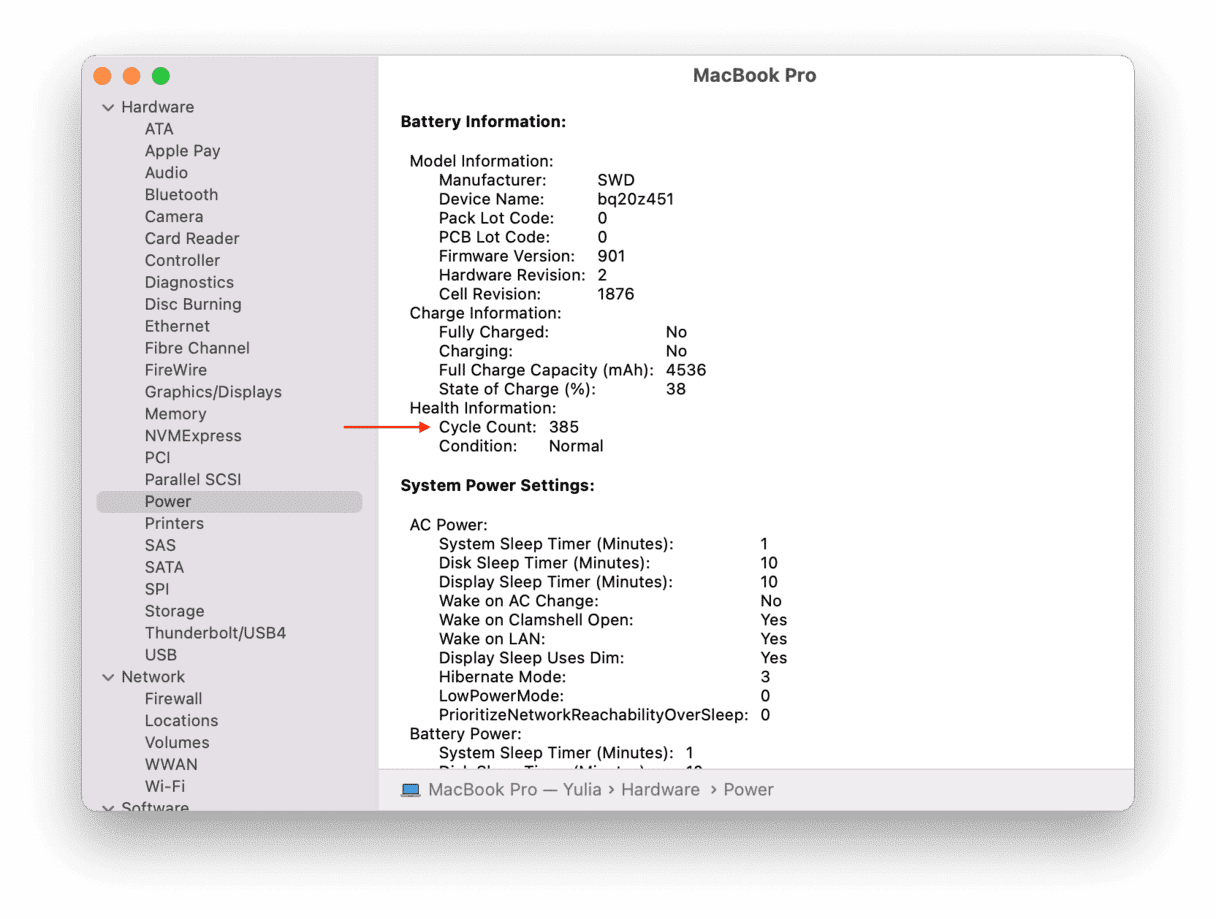The width and height of the screenshot is (1216, 919).
Task: Click State of Charge value 38
Action: coord(676,390)
